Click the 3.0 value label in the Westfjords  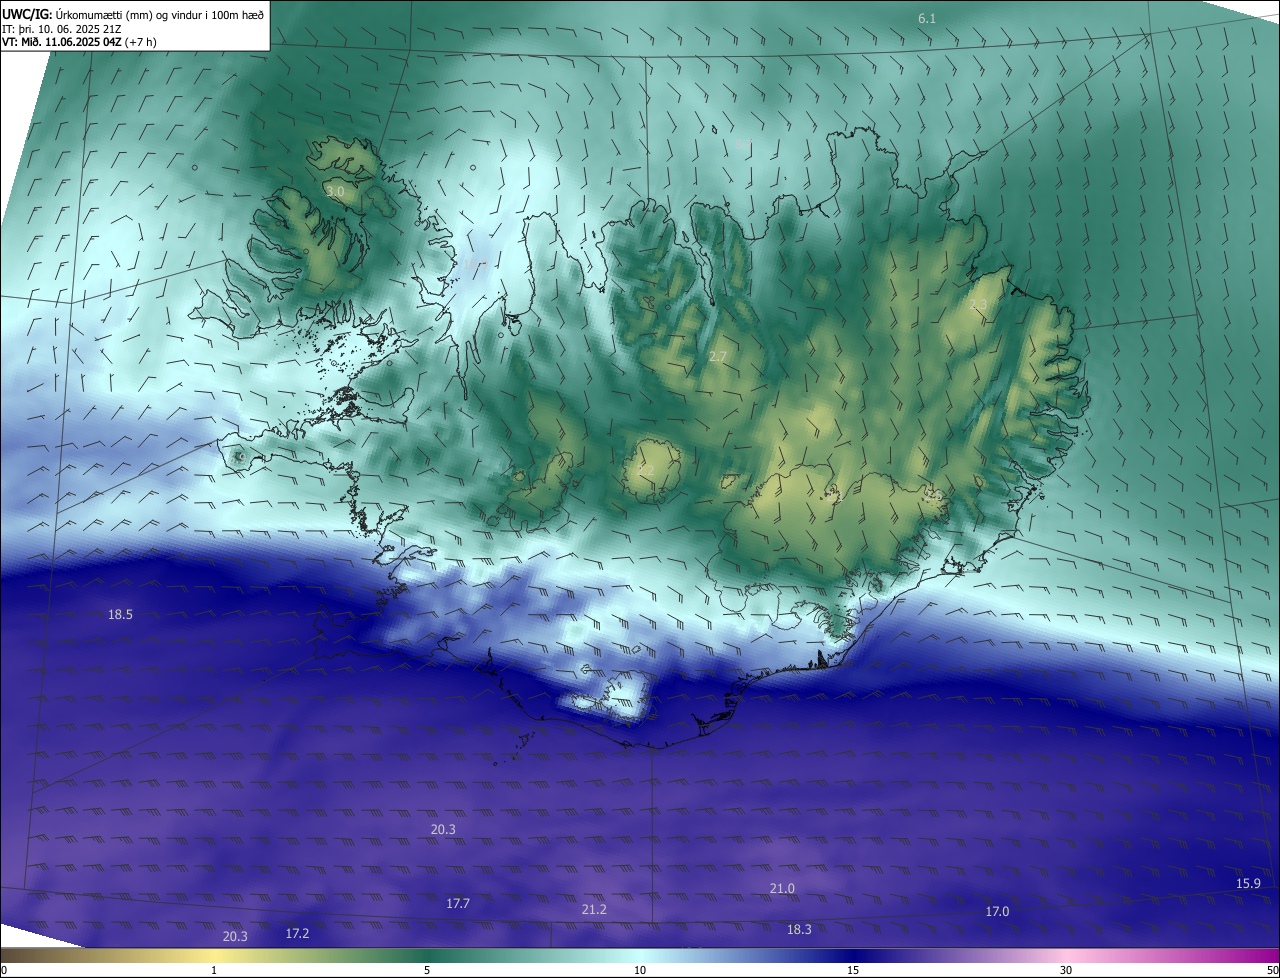click(x=335, y=191)
